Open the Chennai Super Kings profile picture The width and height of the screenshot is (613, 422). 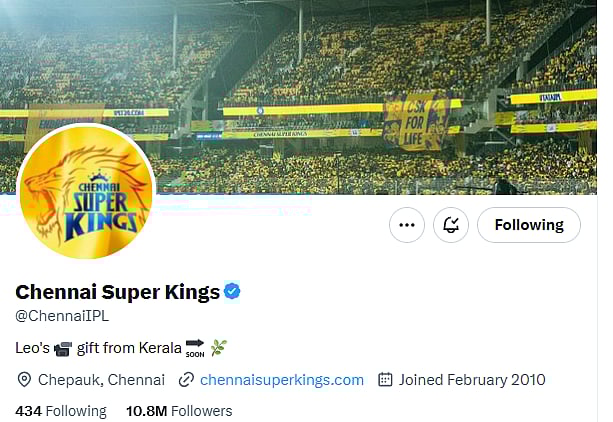pos(86,191)
